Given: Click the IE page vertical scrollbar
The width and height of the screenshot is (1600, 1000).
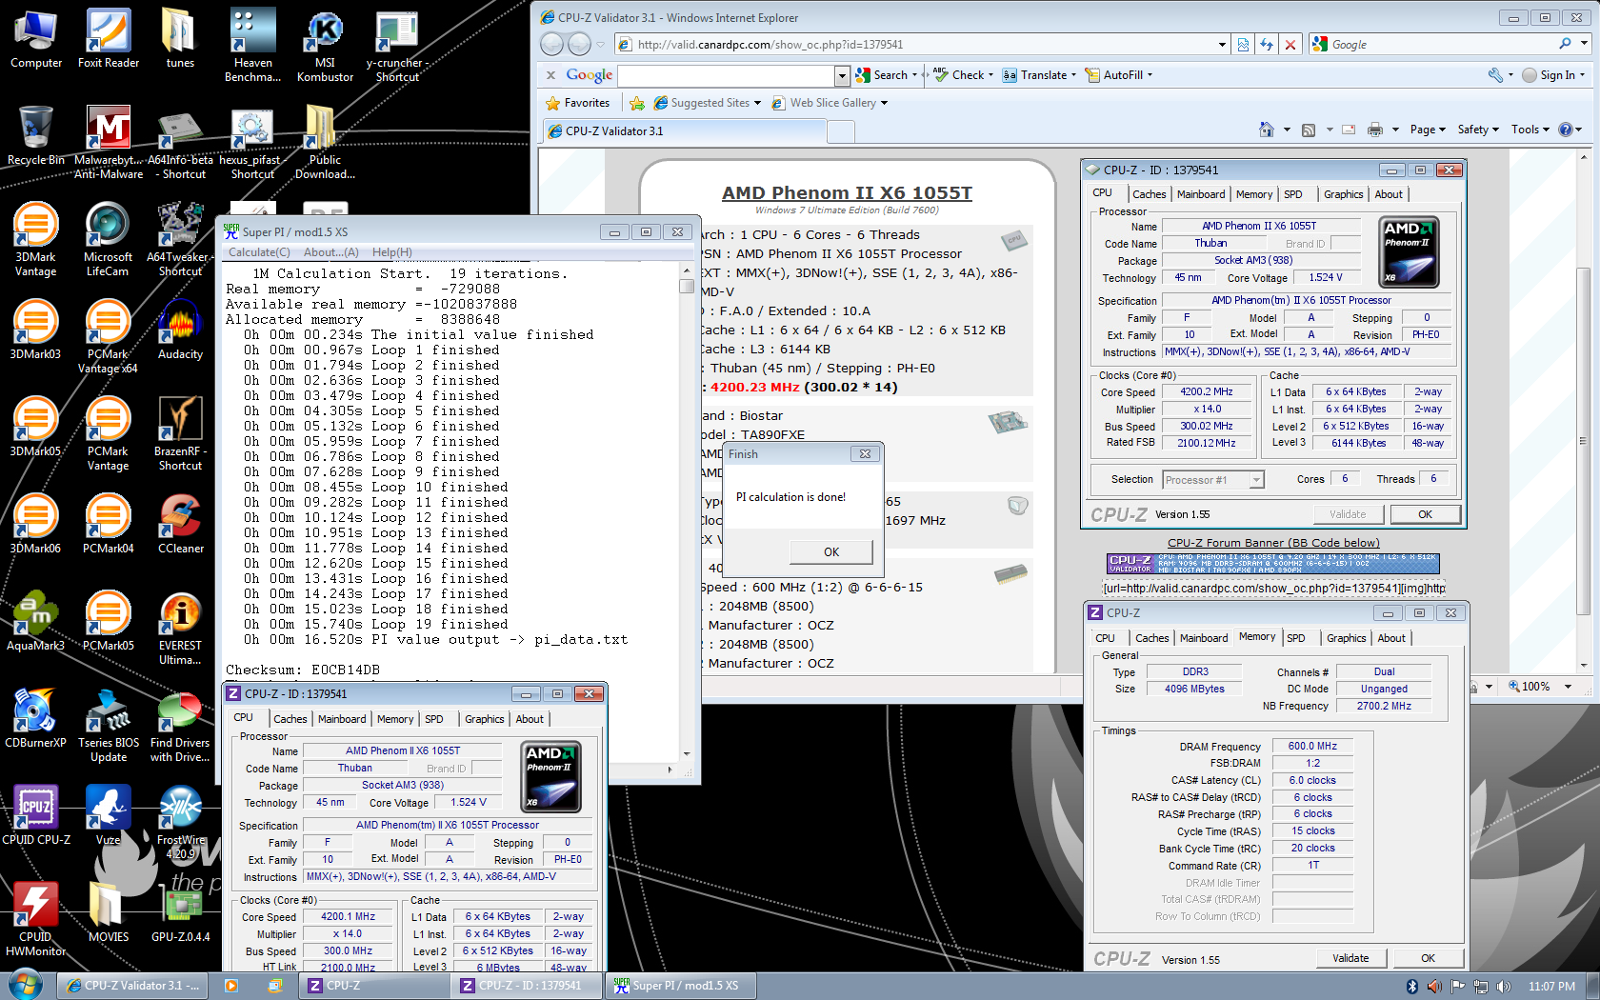Looking at the screenshot, I should 1582,410.
